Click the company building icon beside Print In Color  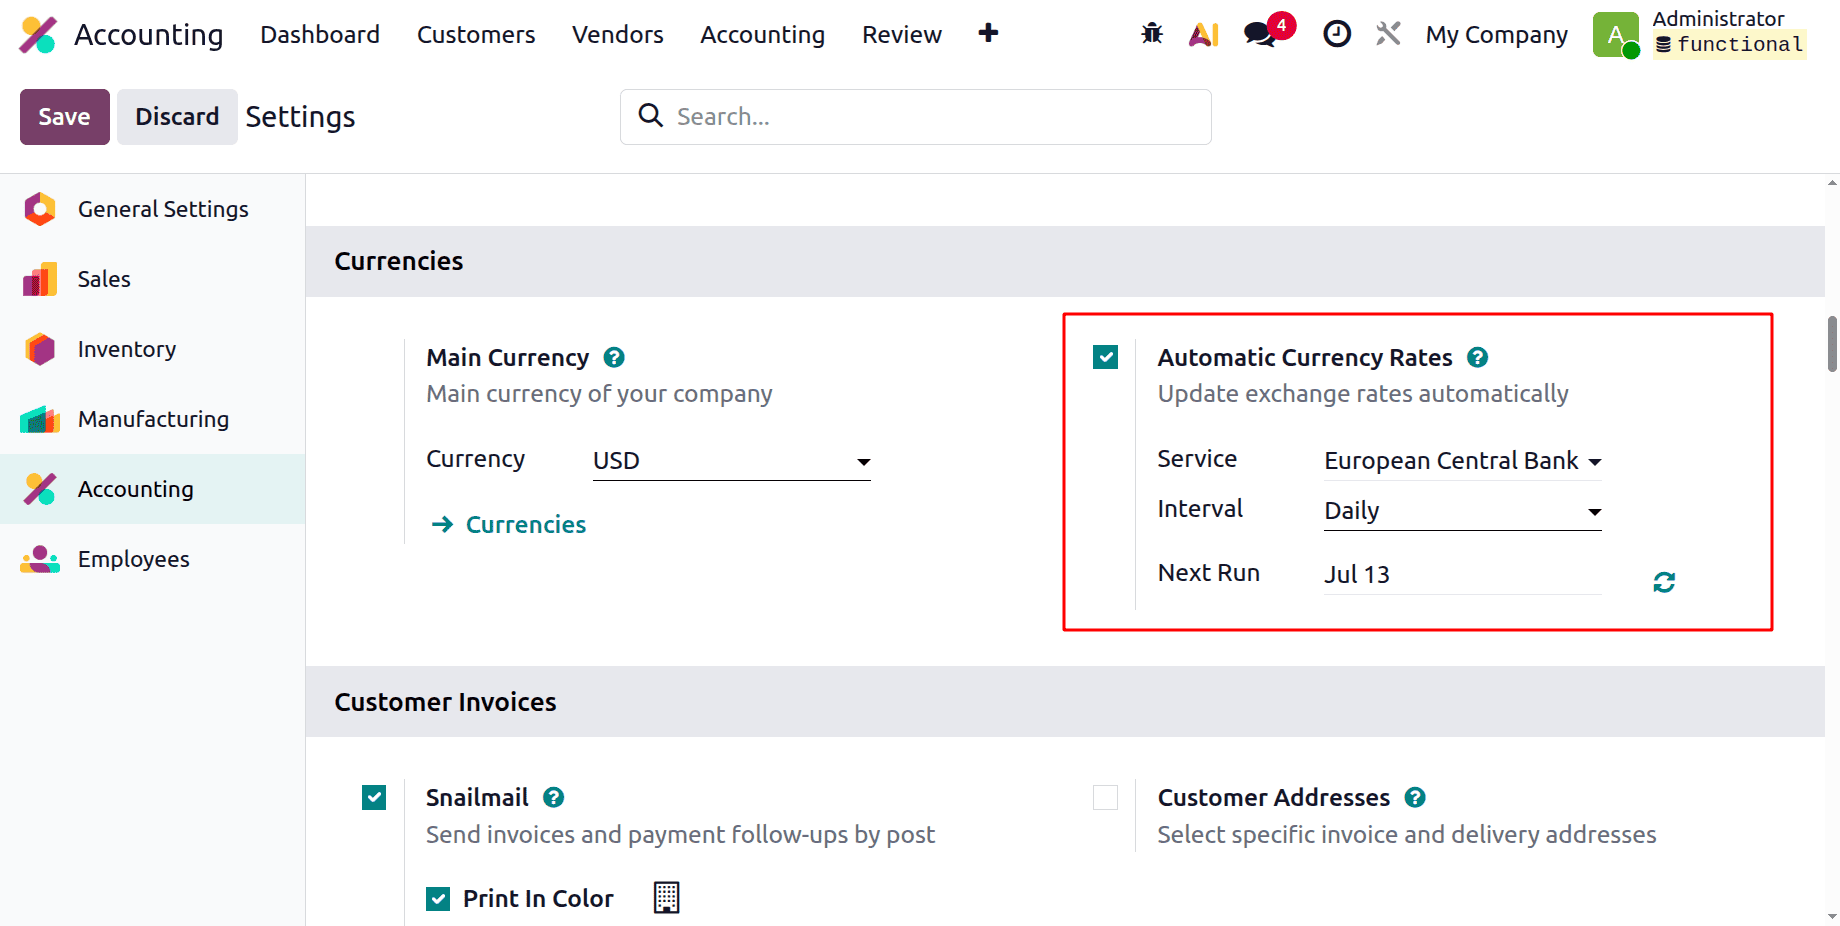[x=666, y=897]
